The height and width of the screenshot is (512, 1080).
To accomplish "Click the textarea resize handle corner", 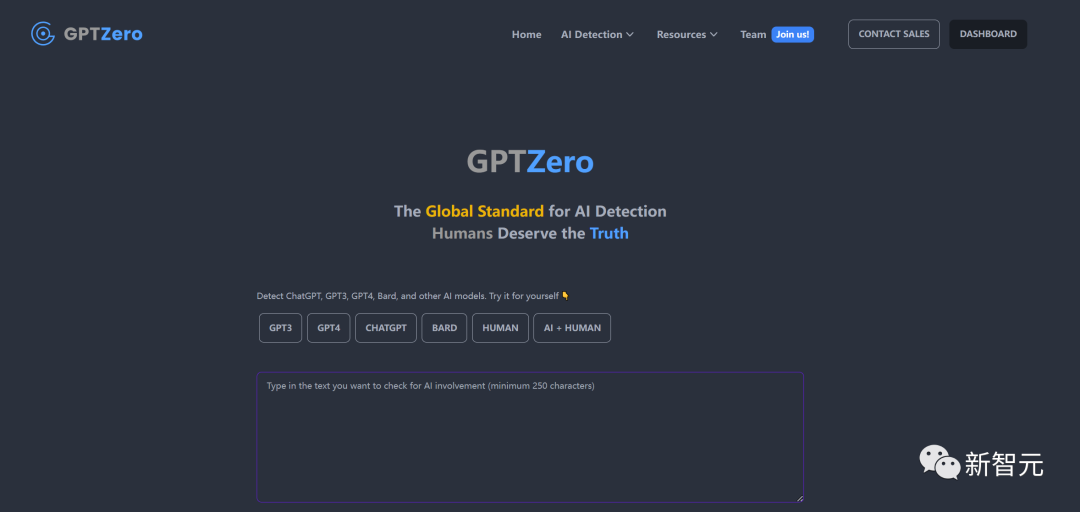I will point(800,498).
